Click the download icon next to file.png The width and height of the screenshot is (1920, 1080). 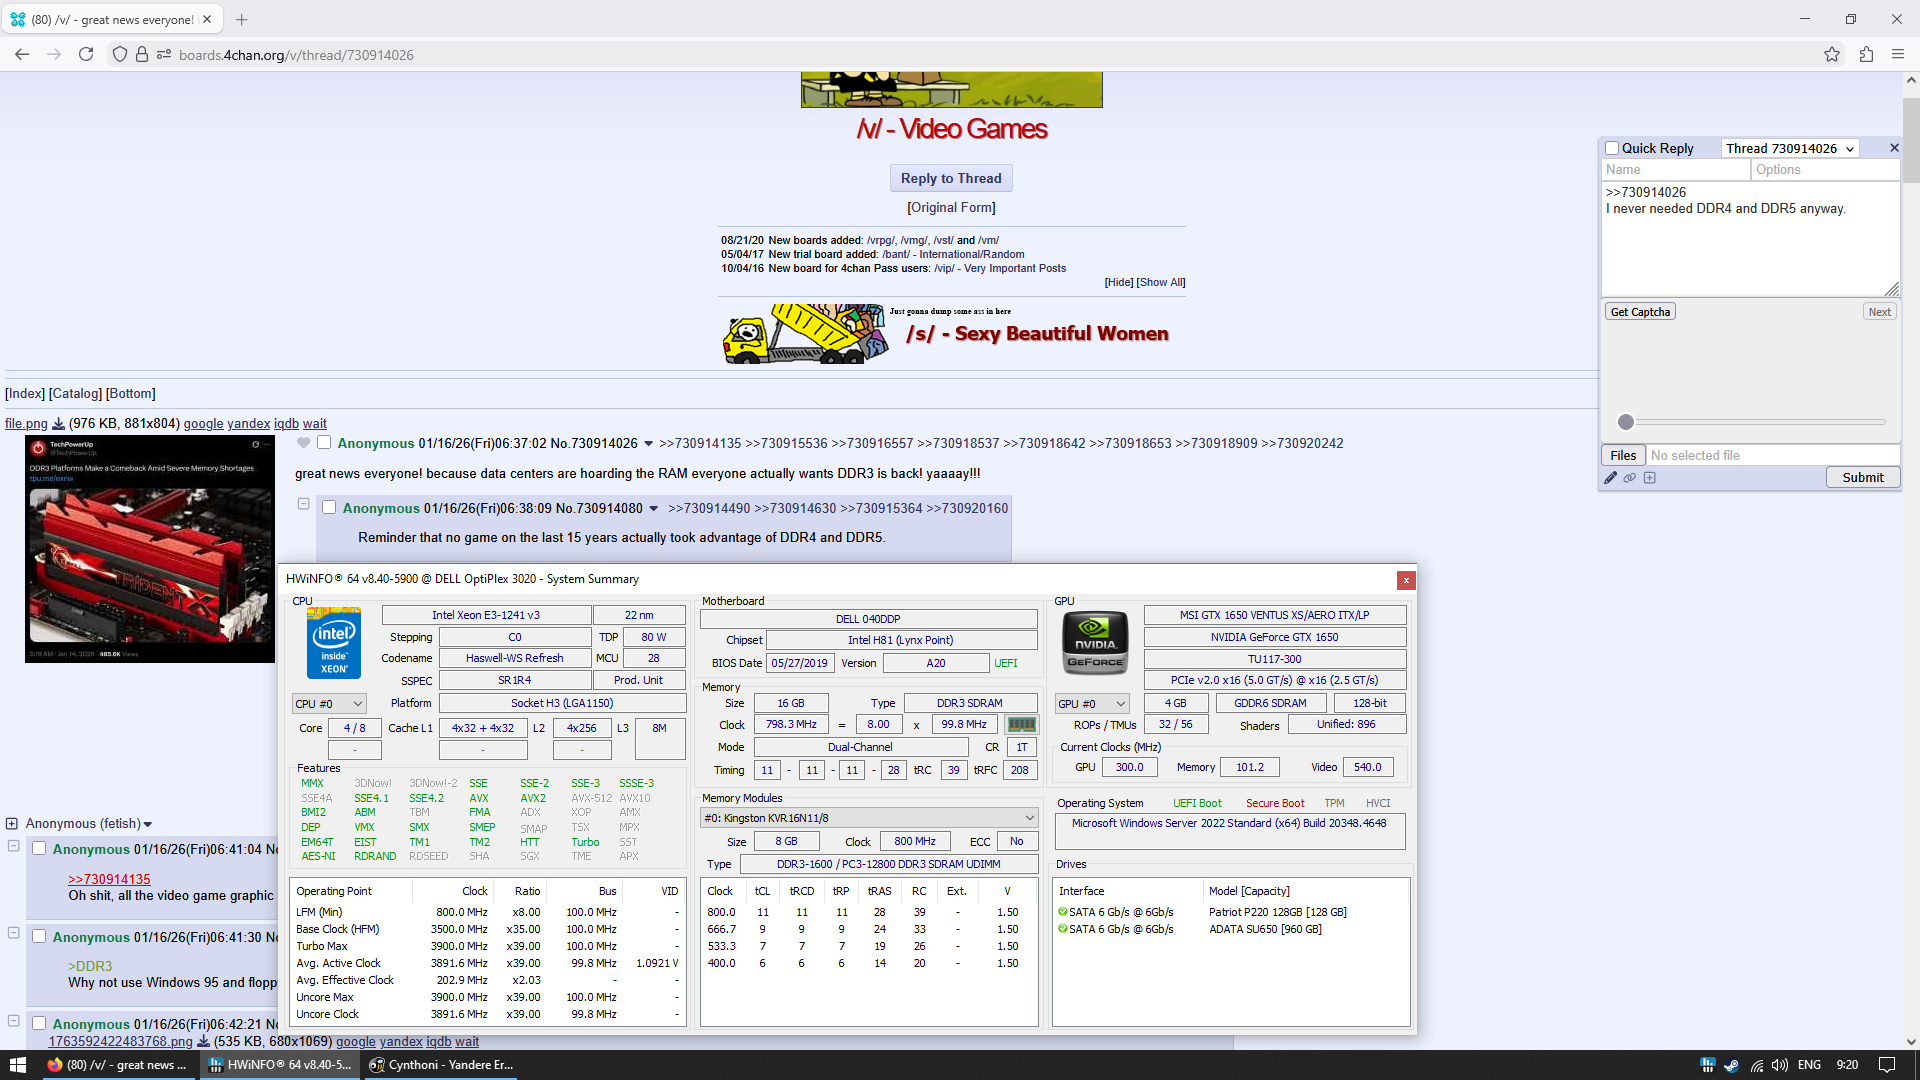58,424
